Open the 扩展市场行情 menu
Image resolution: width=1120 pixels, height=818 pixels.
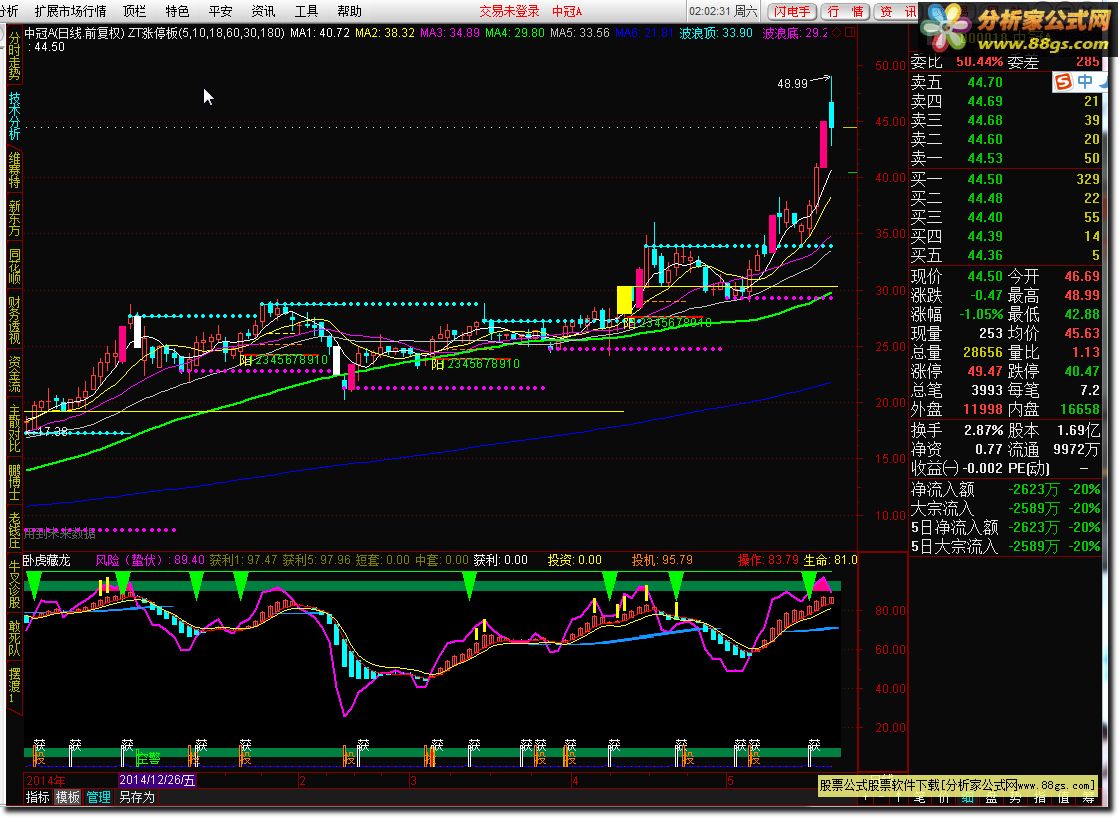pos(70,11)
